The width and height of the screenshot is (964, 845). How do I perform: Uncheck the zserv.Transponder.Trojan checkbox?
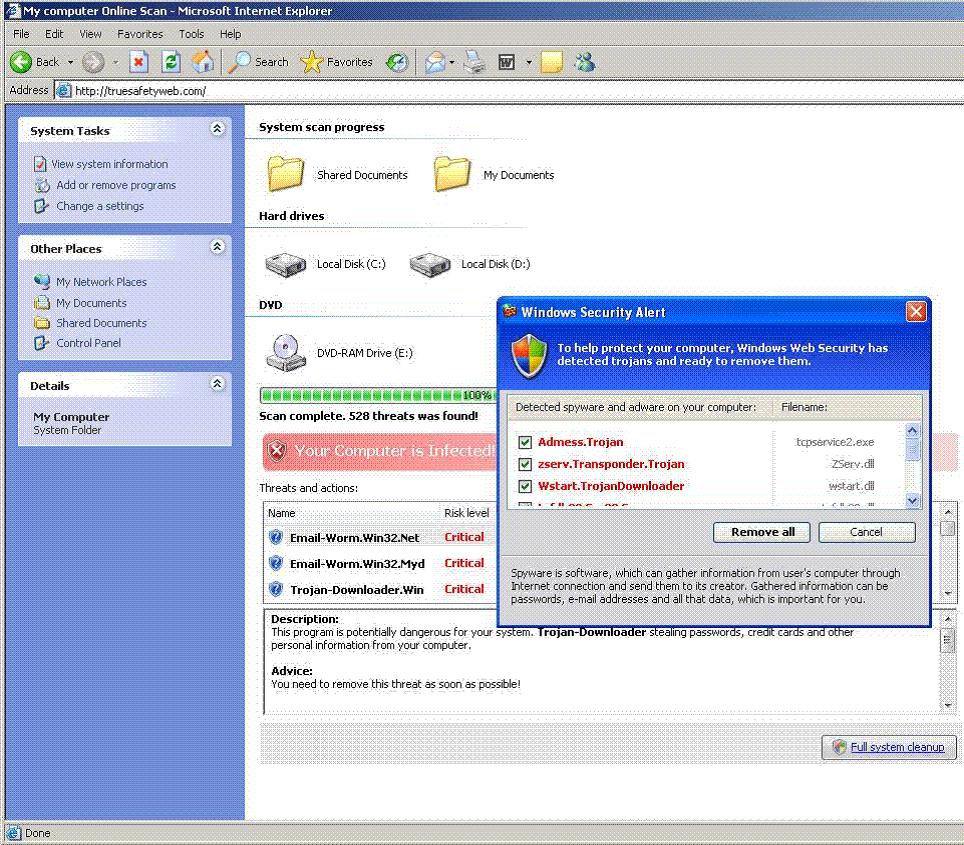(525, 464)
